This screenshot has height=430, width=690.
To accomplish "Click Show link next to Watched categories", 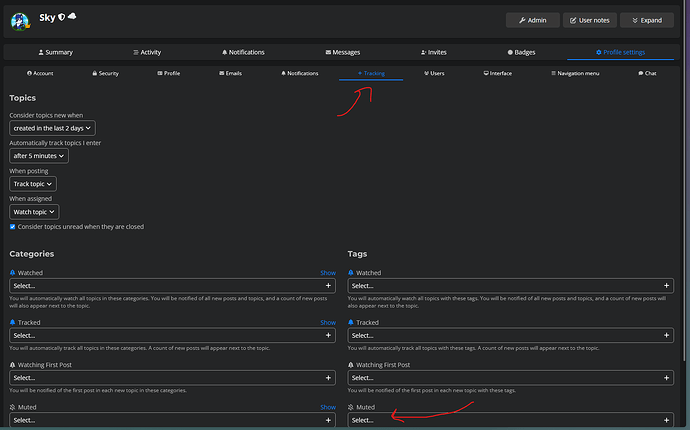I will [328, 273].
